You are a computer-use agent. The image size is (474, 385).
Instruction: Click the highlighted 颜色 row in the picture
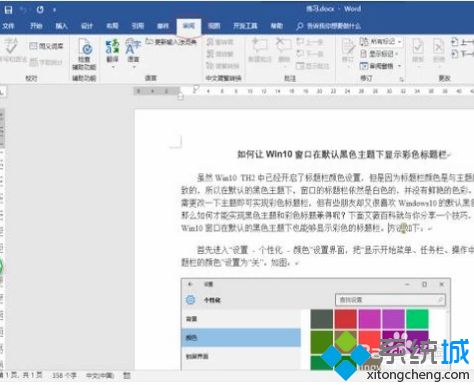coord(241,337)
